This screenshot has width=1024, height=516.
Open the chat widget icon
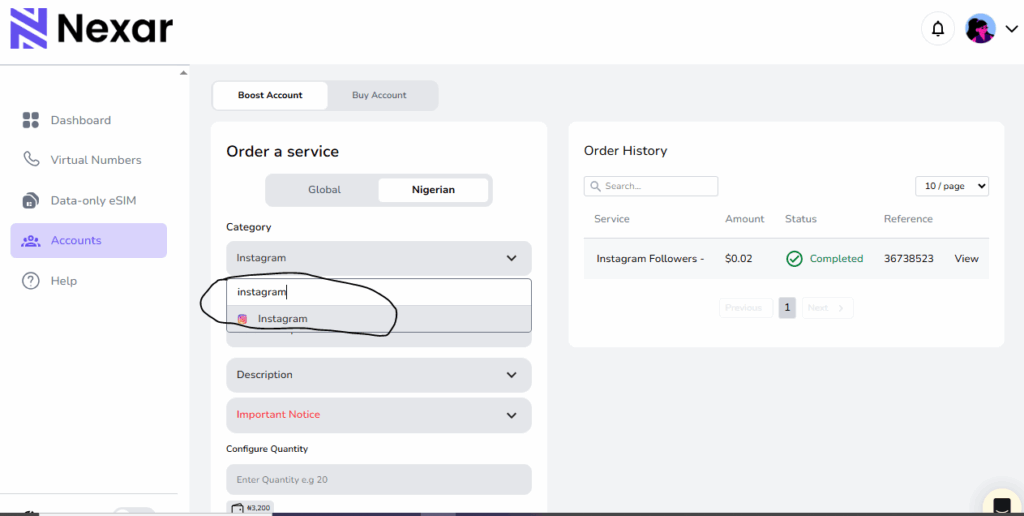point(1002,504)
